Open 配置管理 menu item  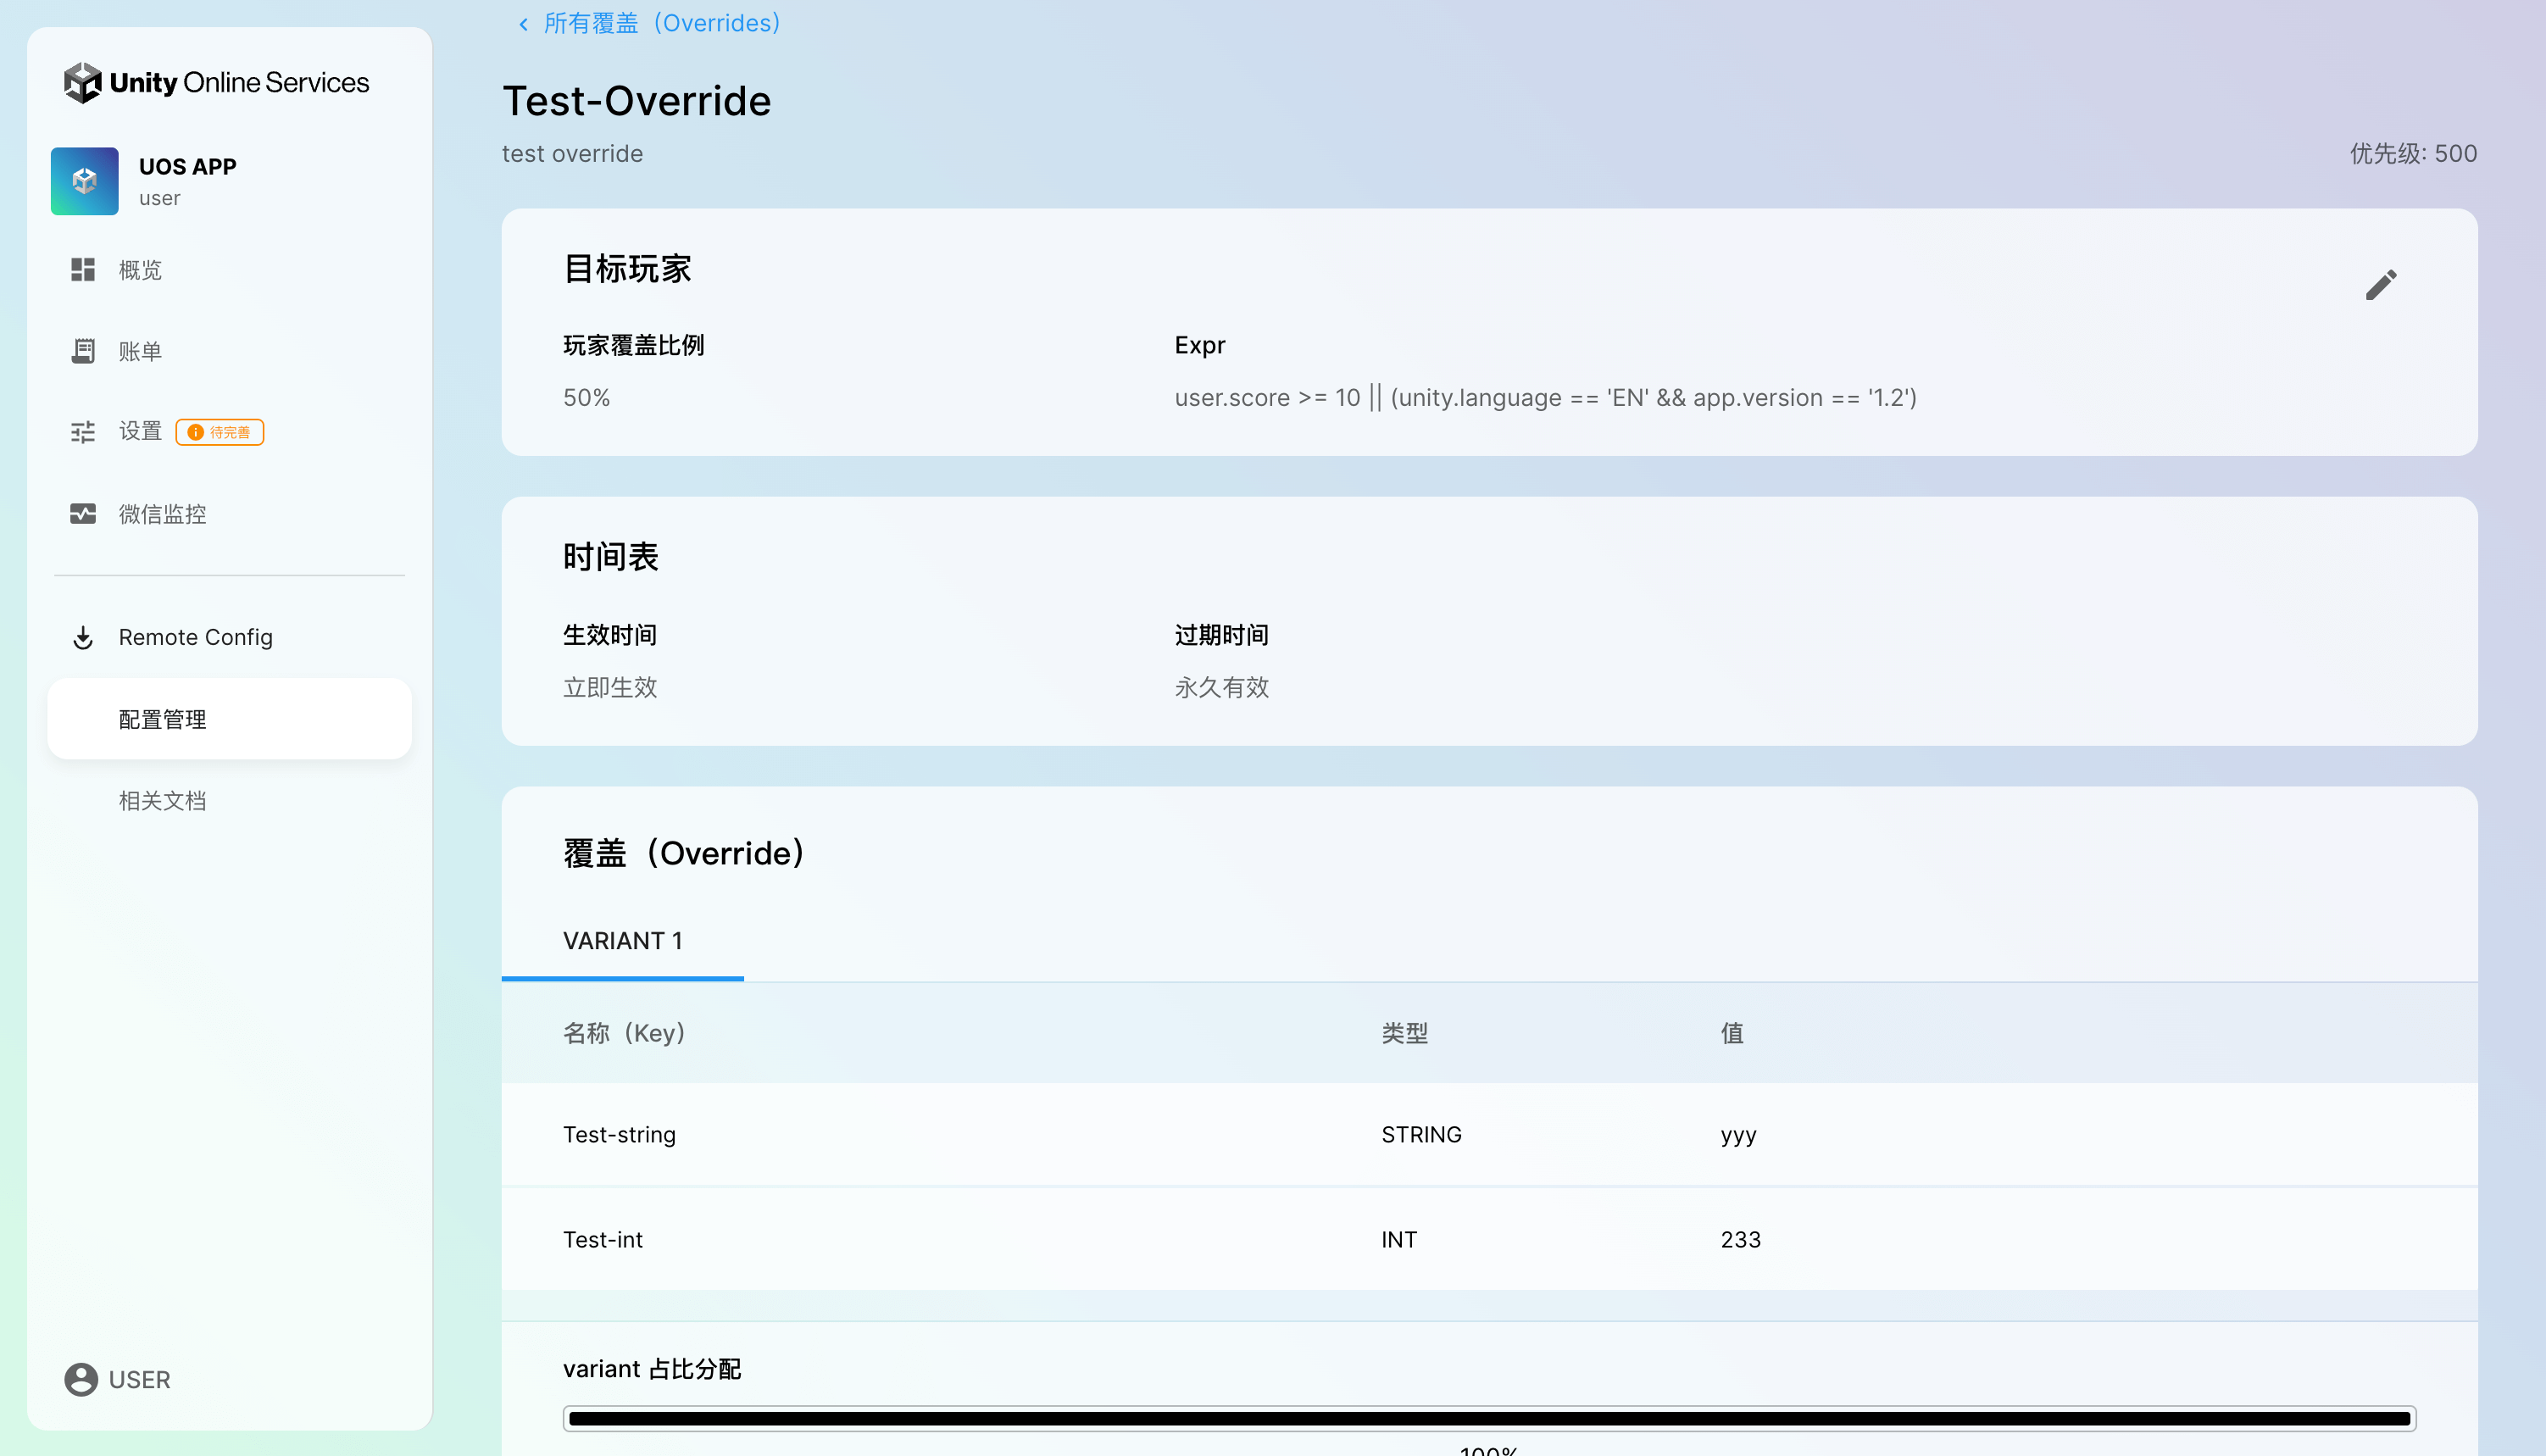coord(162,720)
